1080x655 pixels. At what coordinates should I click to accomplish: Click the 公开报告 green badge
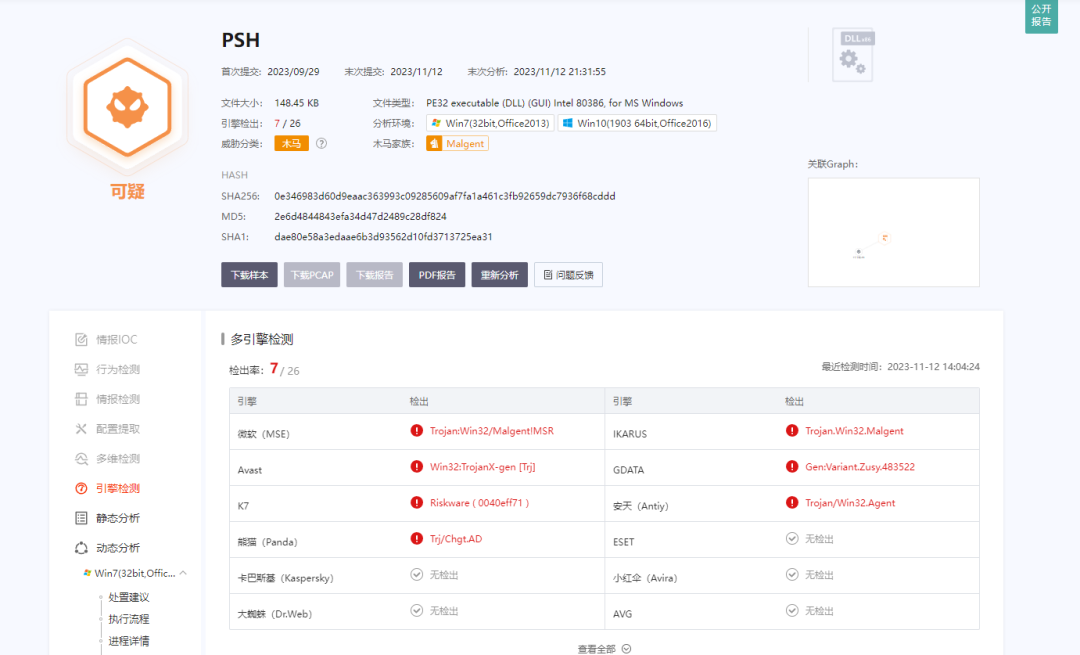(1041, 15)
